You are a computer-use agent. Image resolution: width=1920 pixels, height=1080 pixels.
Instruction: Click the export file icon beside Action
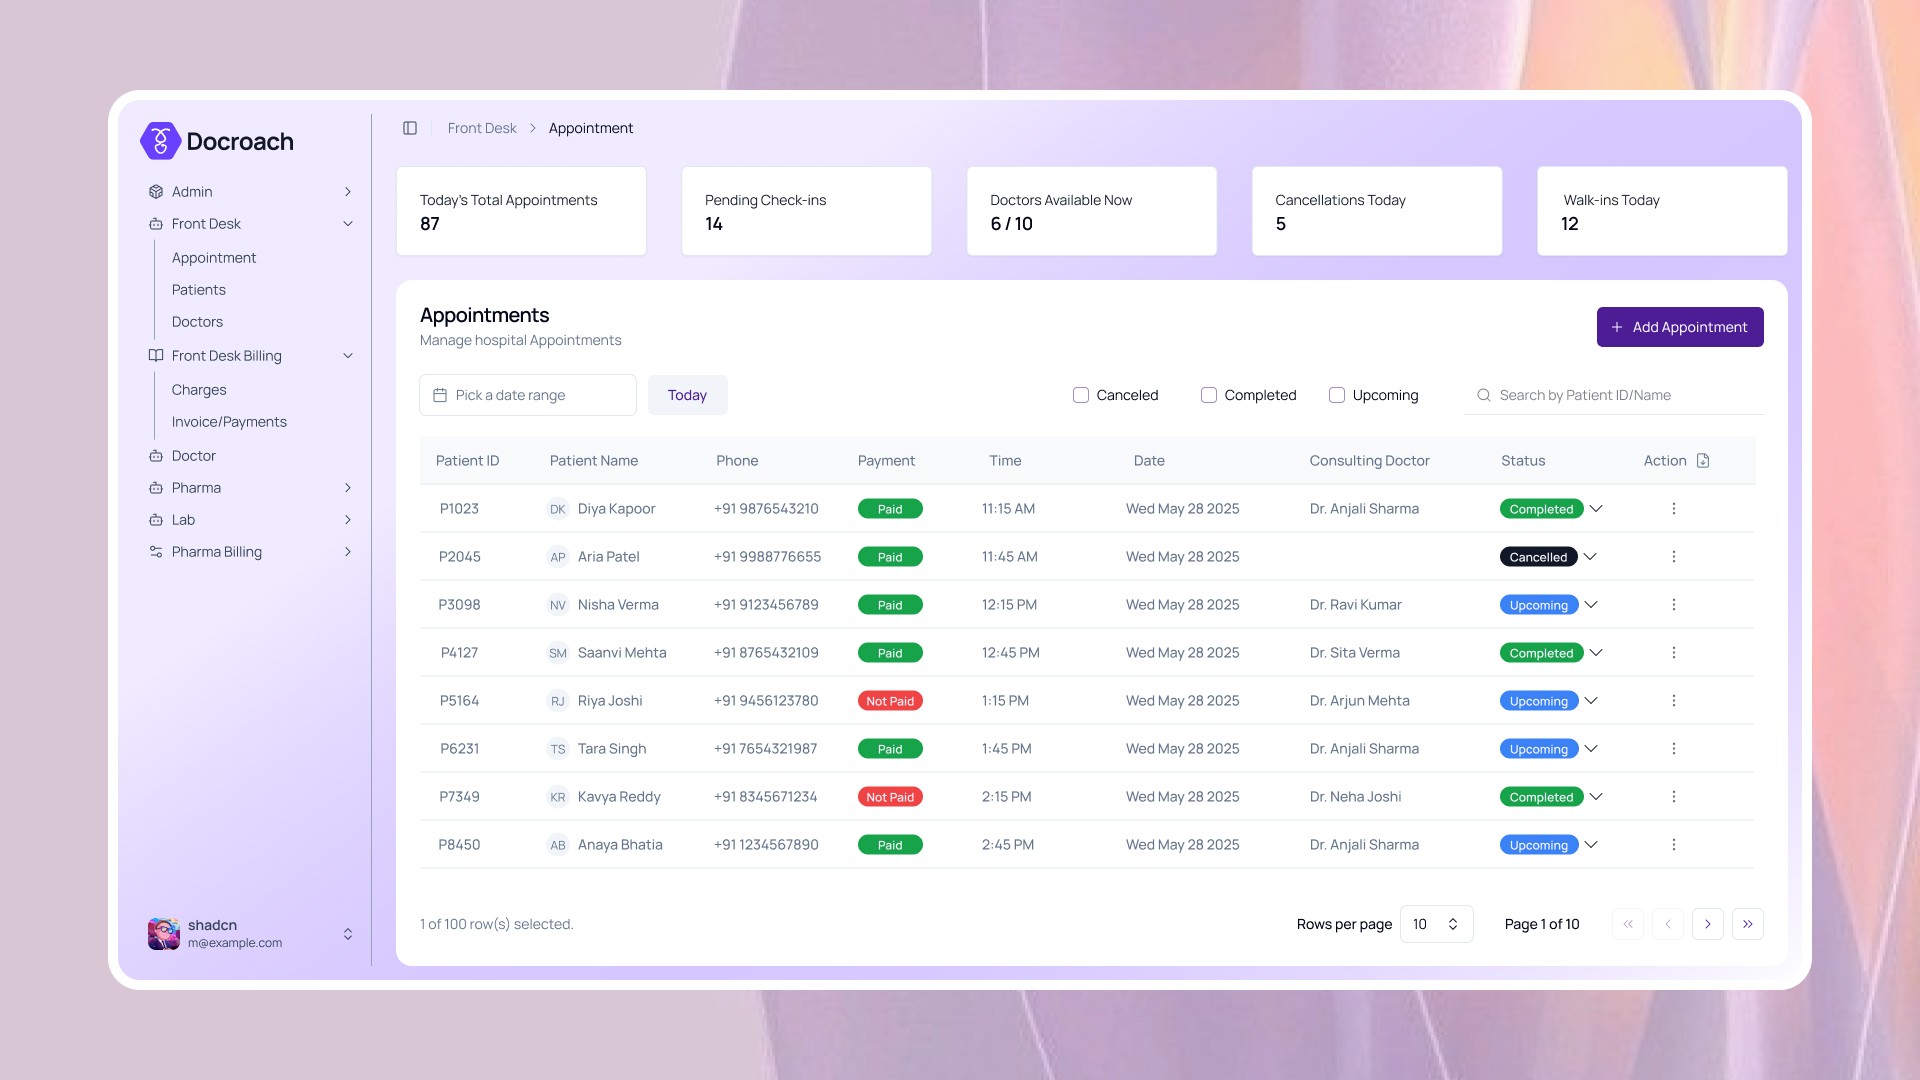[x=1703, y=461]
